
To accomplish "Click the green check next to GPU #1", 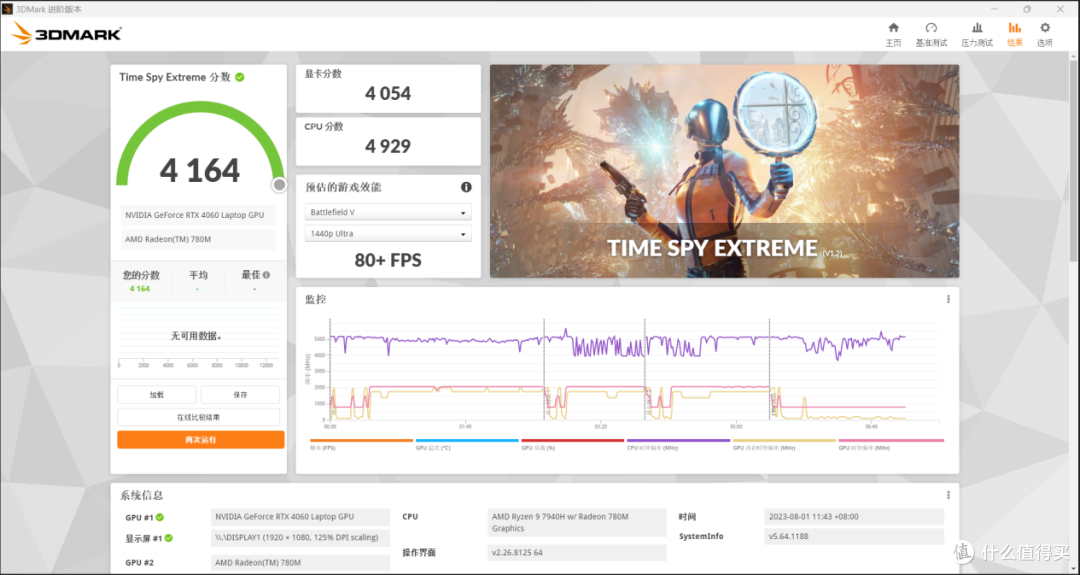I will click(x=160, y=517).
